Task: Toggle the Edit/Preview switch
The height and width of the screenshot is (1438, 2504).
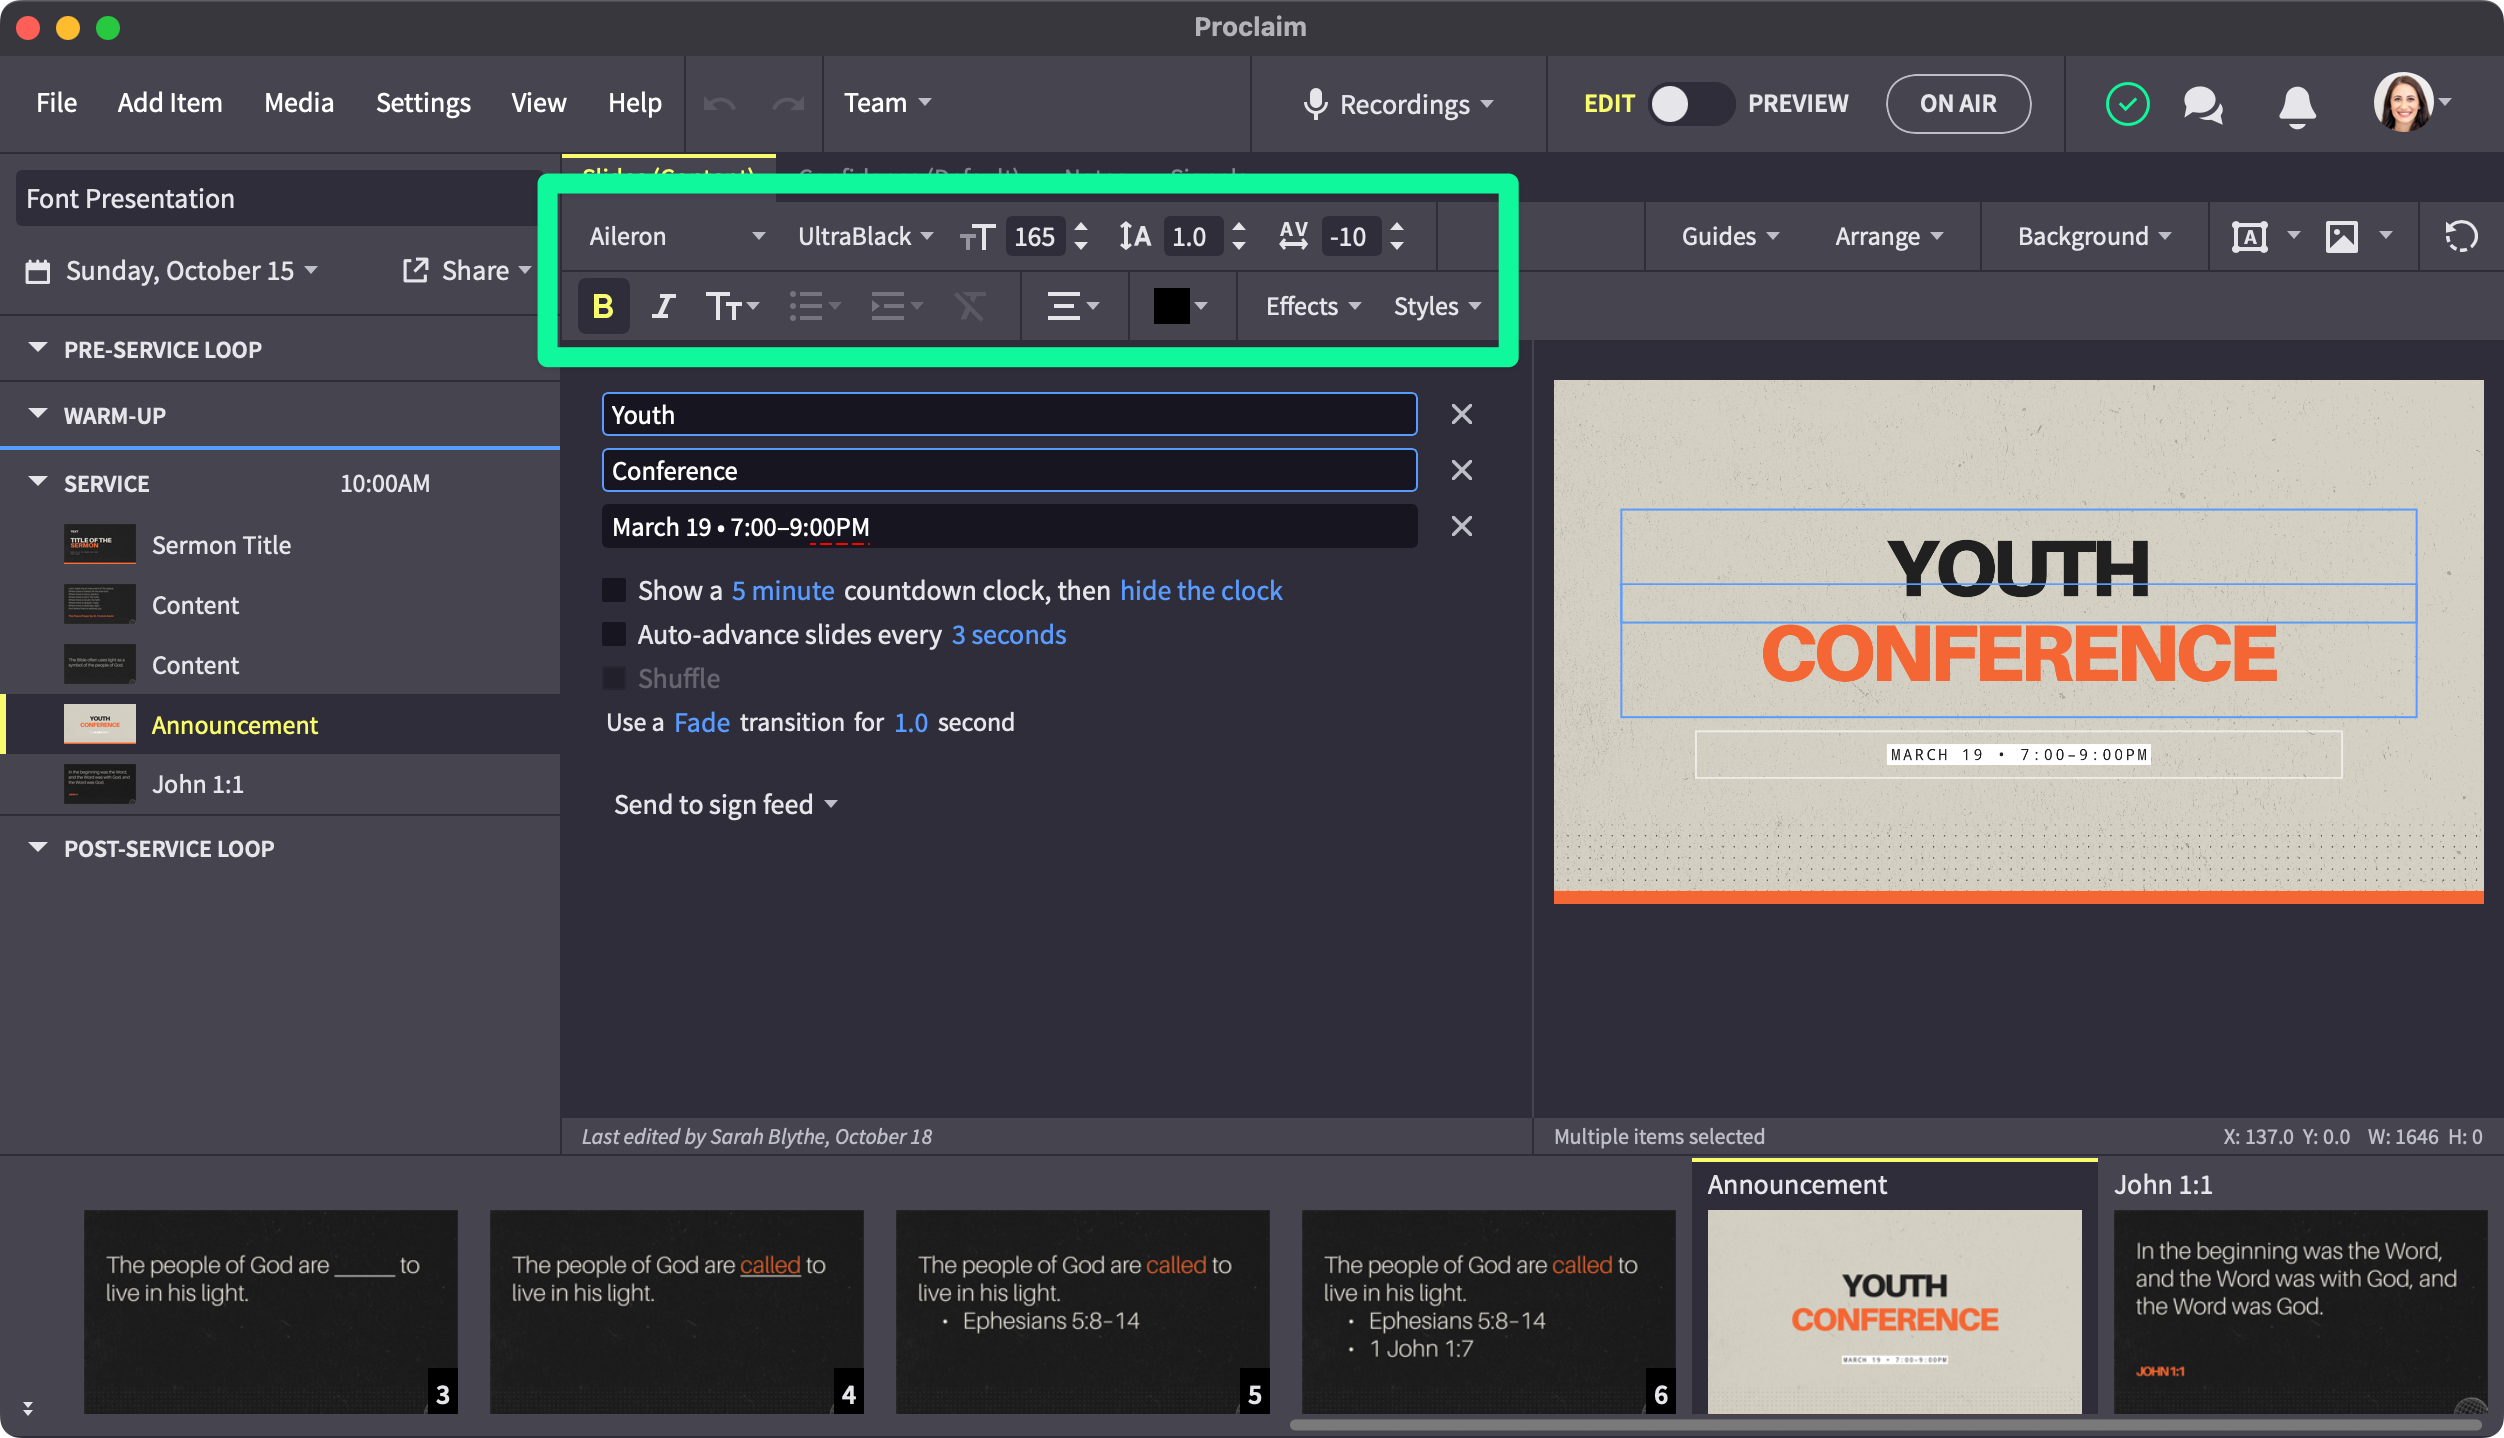Action: pos(1690,104)
